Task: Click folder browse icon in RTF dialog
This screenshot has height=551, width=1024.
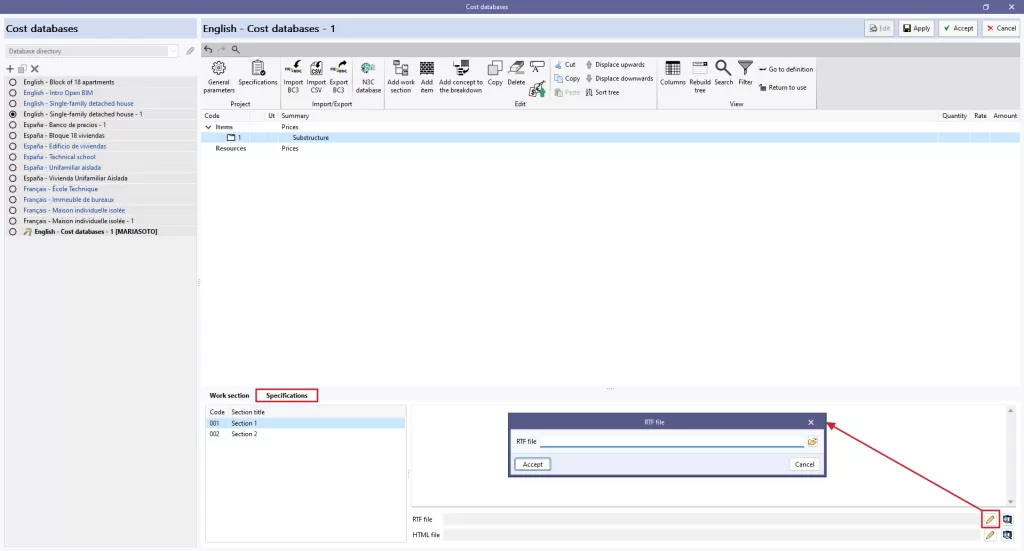Action: pyautogui.click(x=812, y=442)
